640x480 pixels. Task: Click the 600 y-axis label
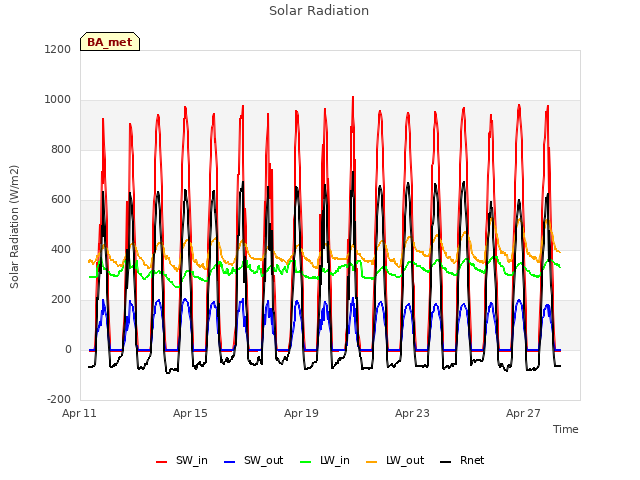click(61, 200)
